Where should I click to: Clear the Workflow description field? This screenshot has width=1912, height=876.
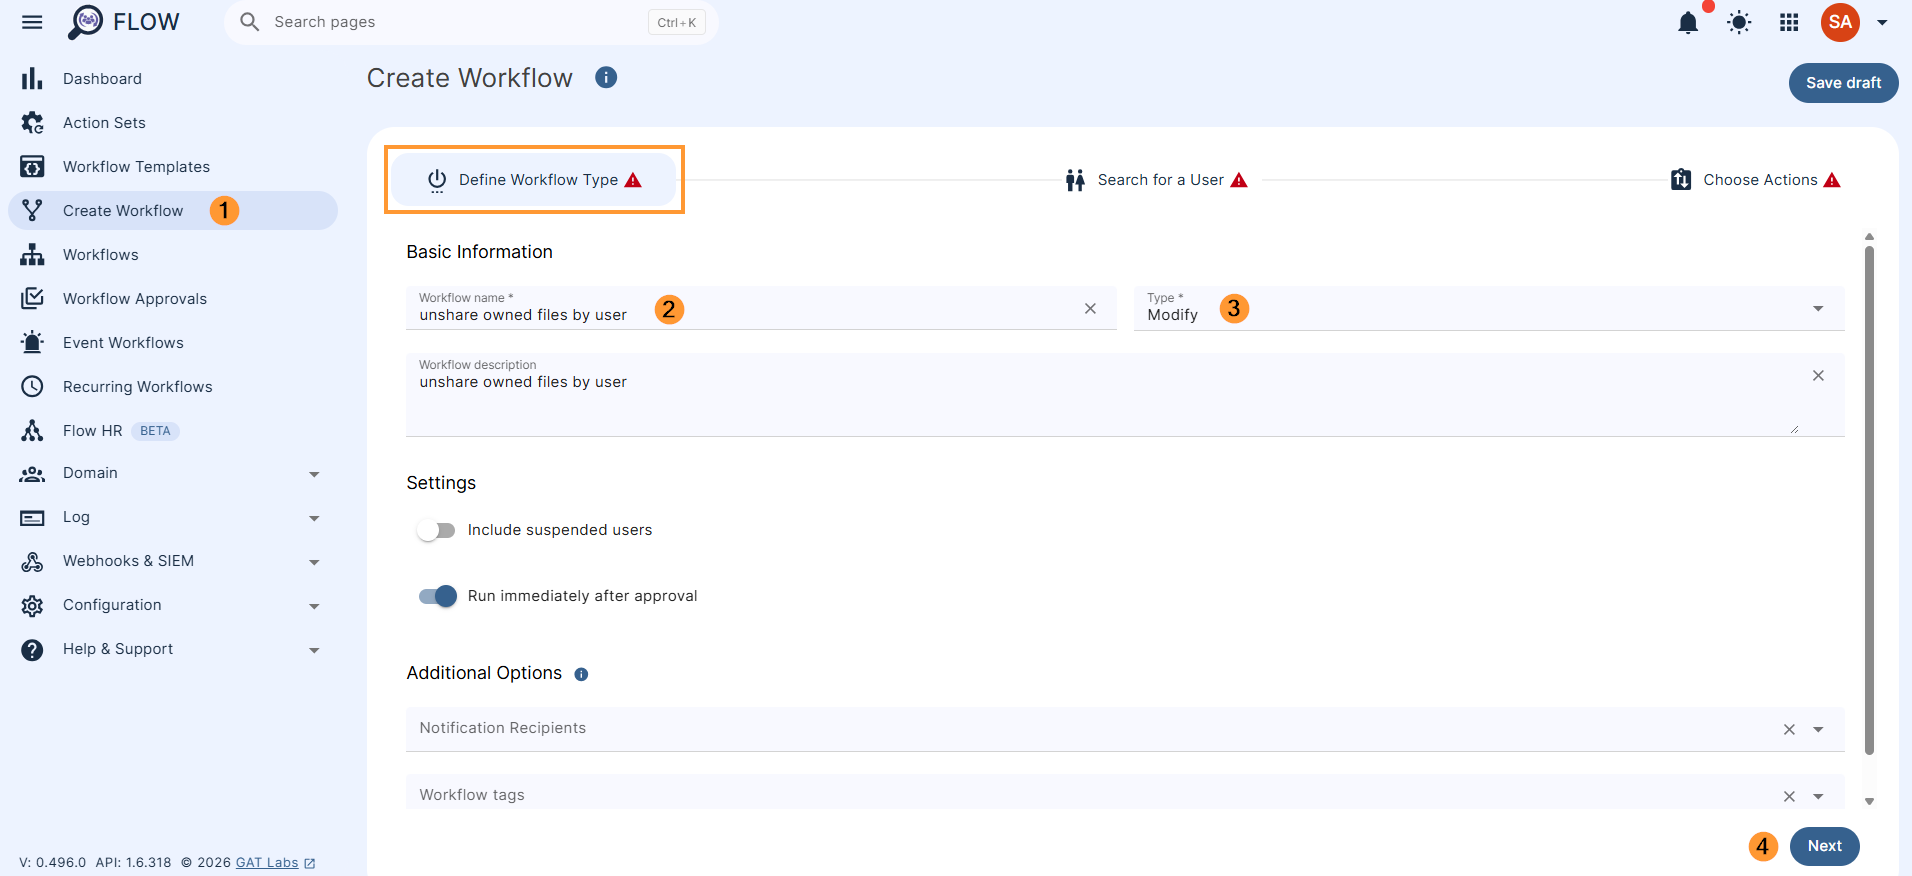(1818, 375)
